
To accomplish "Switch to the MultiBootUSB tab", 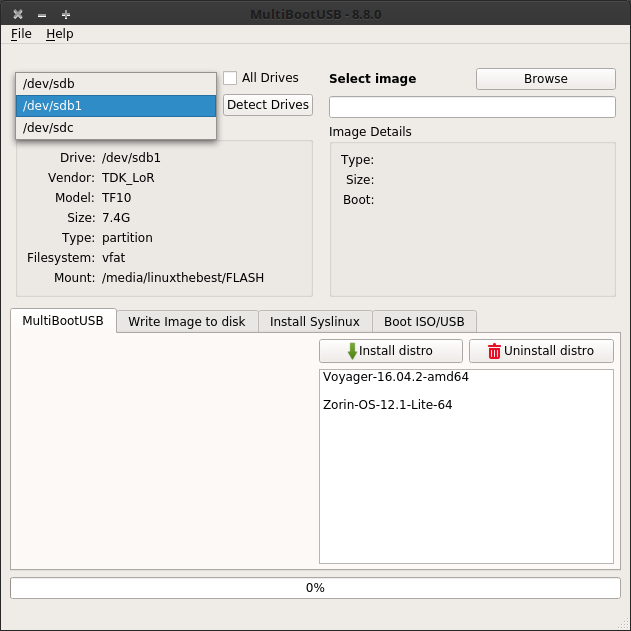I will [63, 321].
